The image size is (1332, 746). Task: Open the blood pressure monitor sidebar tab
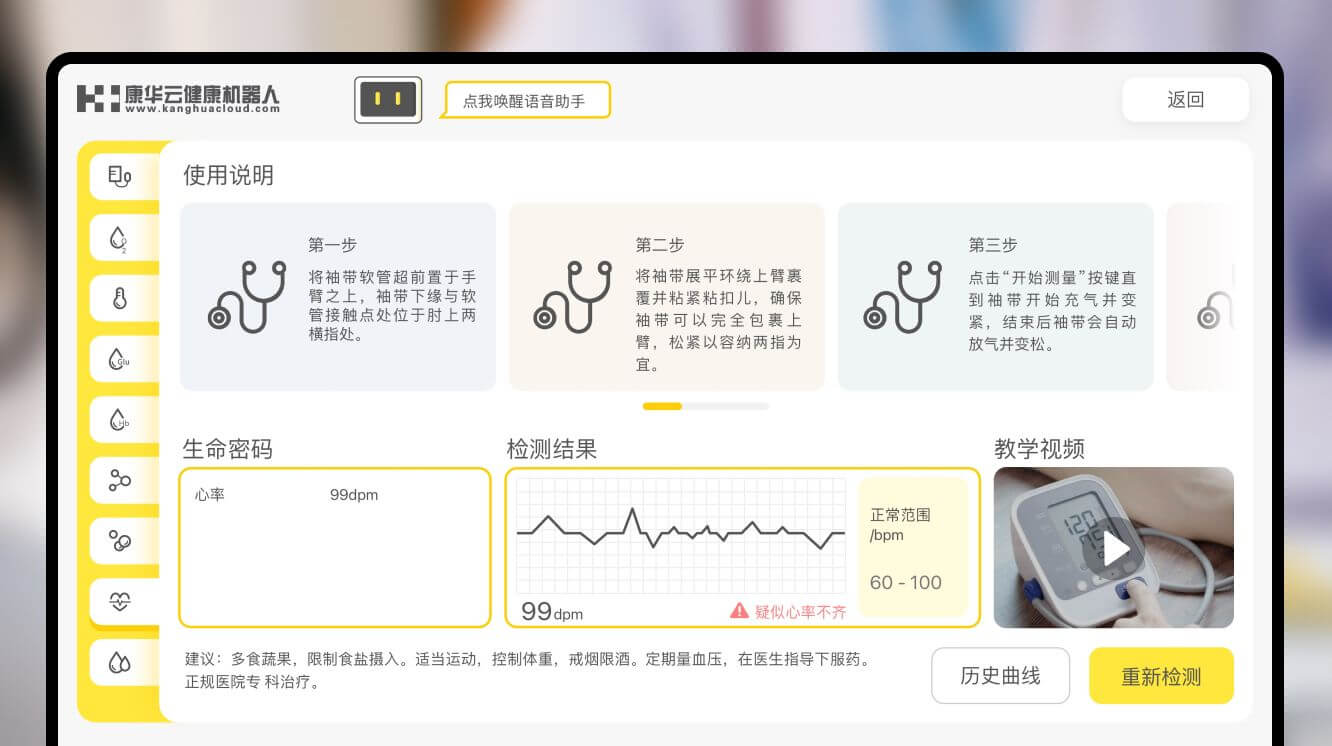coord(120,178)
